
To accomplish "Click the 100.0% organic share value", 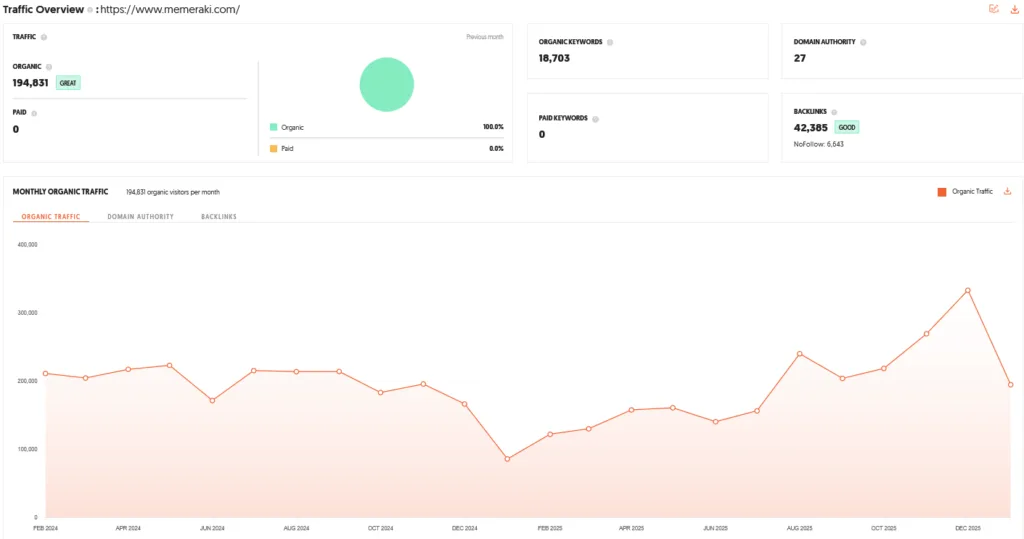I will 493,127.
